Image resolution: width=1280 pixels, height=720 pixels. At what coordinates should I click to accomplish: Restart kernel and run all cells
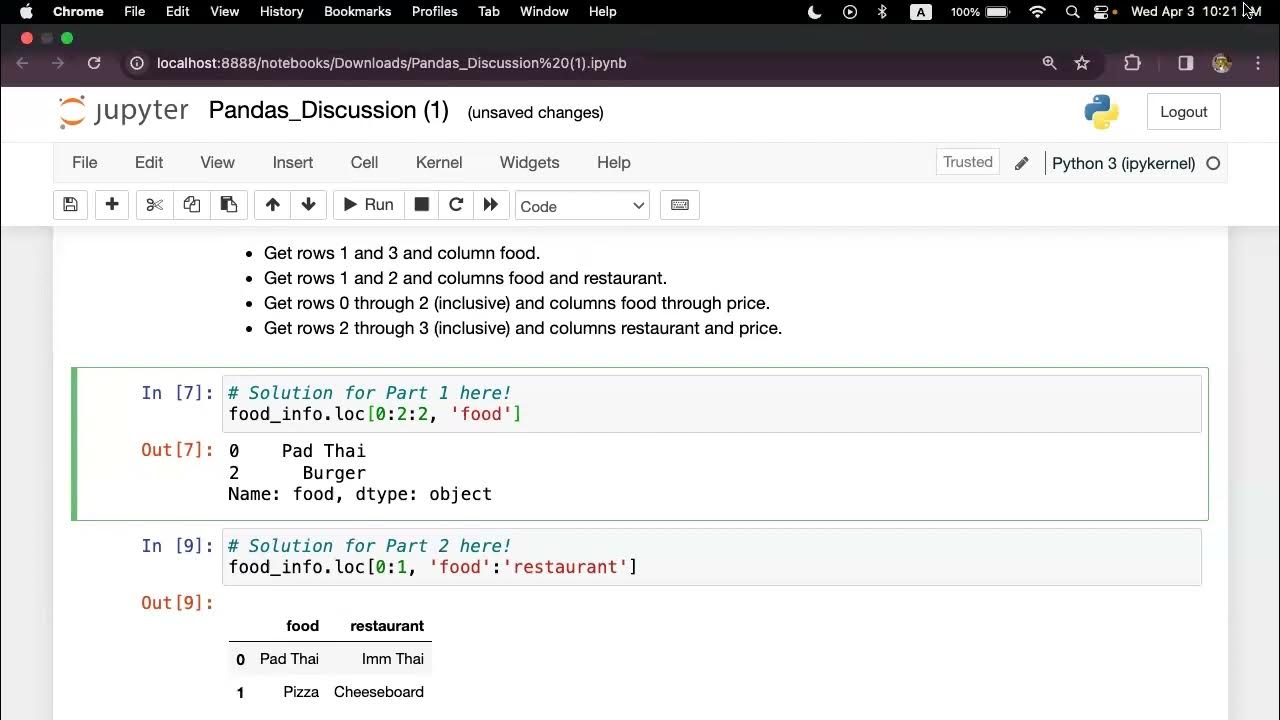pyautogui.click(x=491, y=205)
